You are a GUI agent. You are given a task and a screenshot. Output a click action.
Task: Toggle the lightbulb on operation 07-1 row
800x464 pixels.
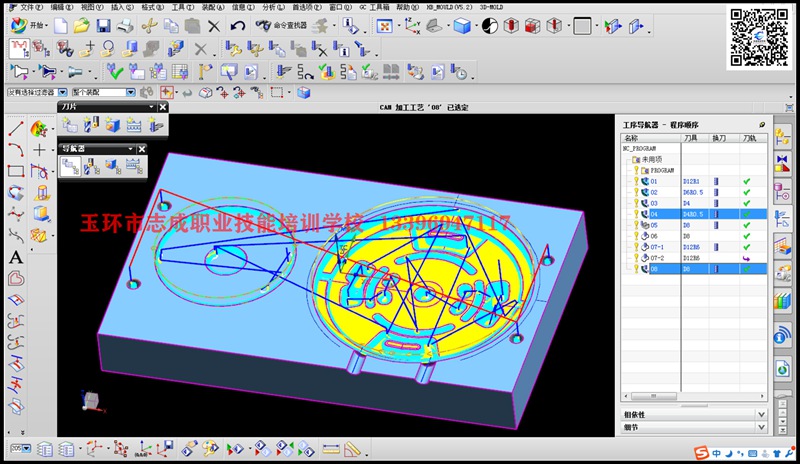(x=636, y=247)
